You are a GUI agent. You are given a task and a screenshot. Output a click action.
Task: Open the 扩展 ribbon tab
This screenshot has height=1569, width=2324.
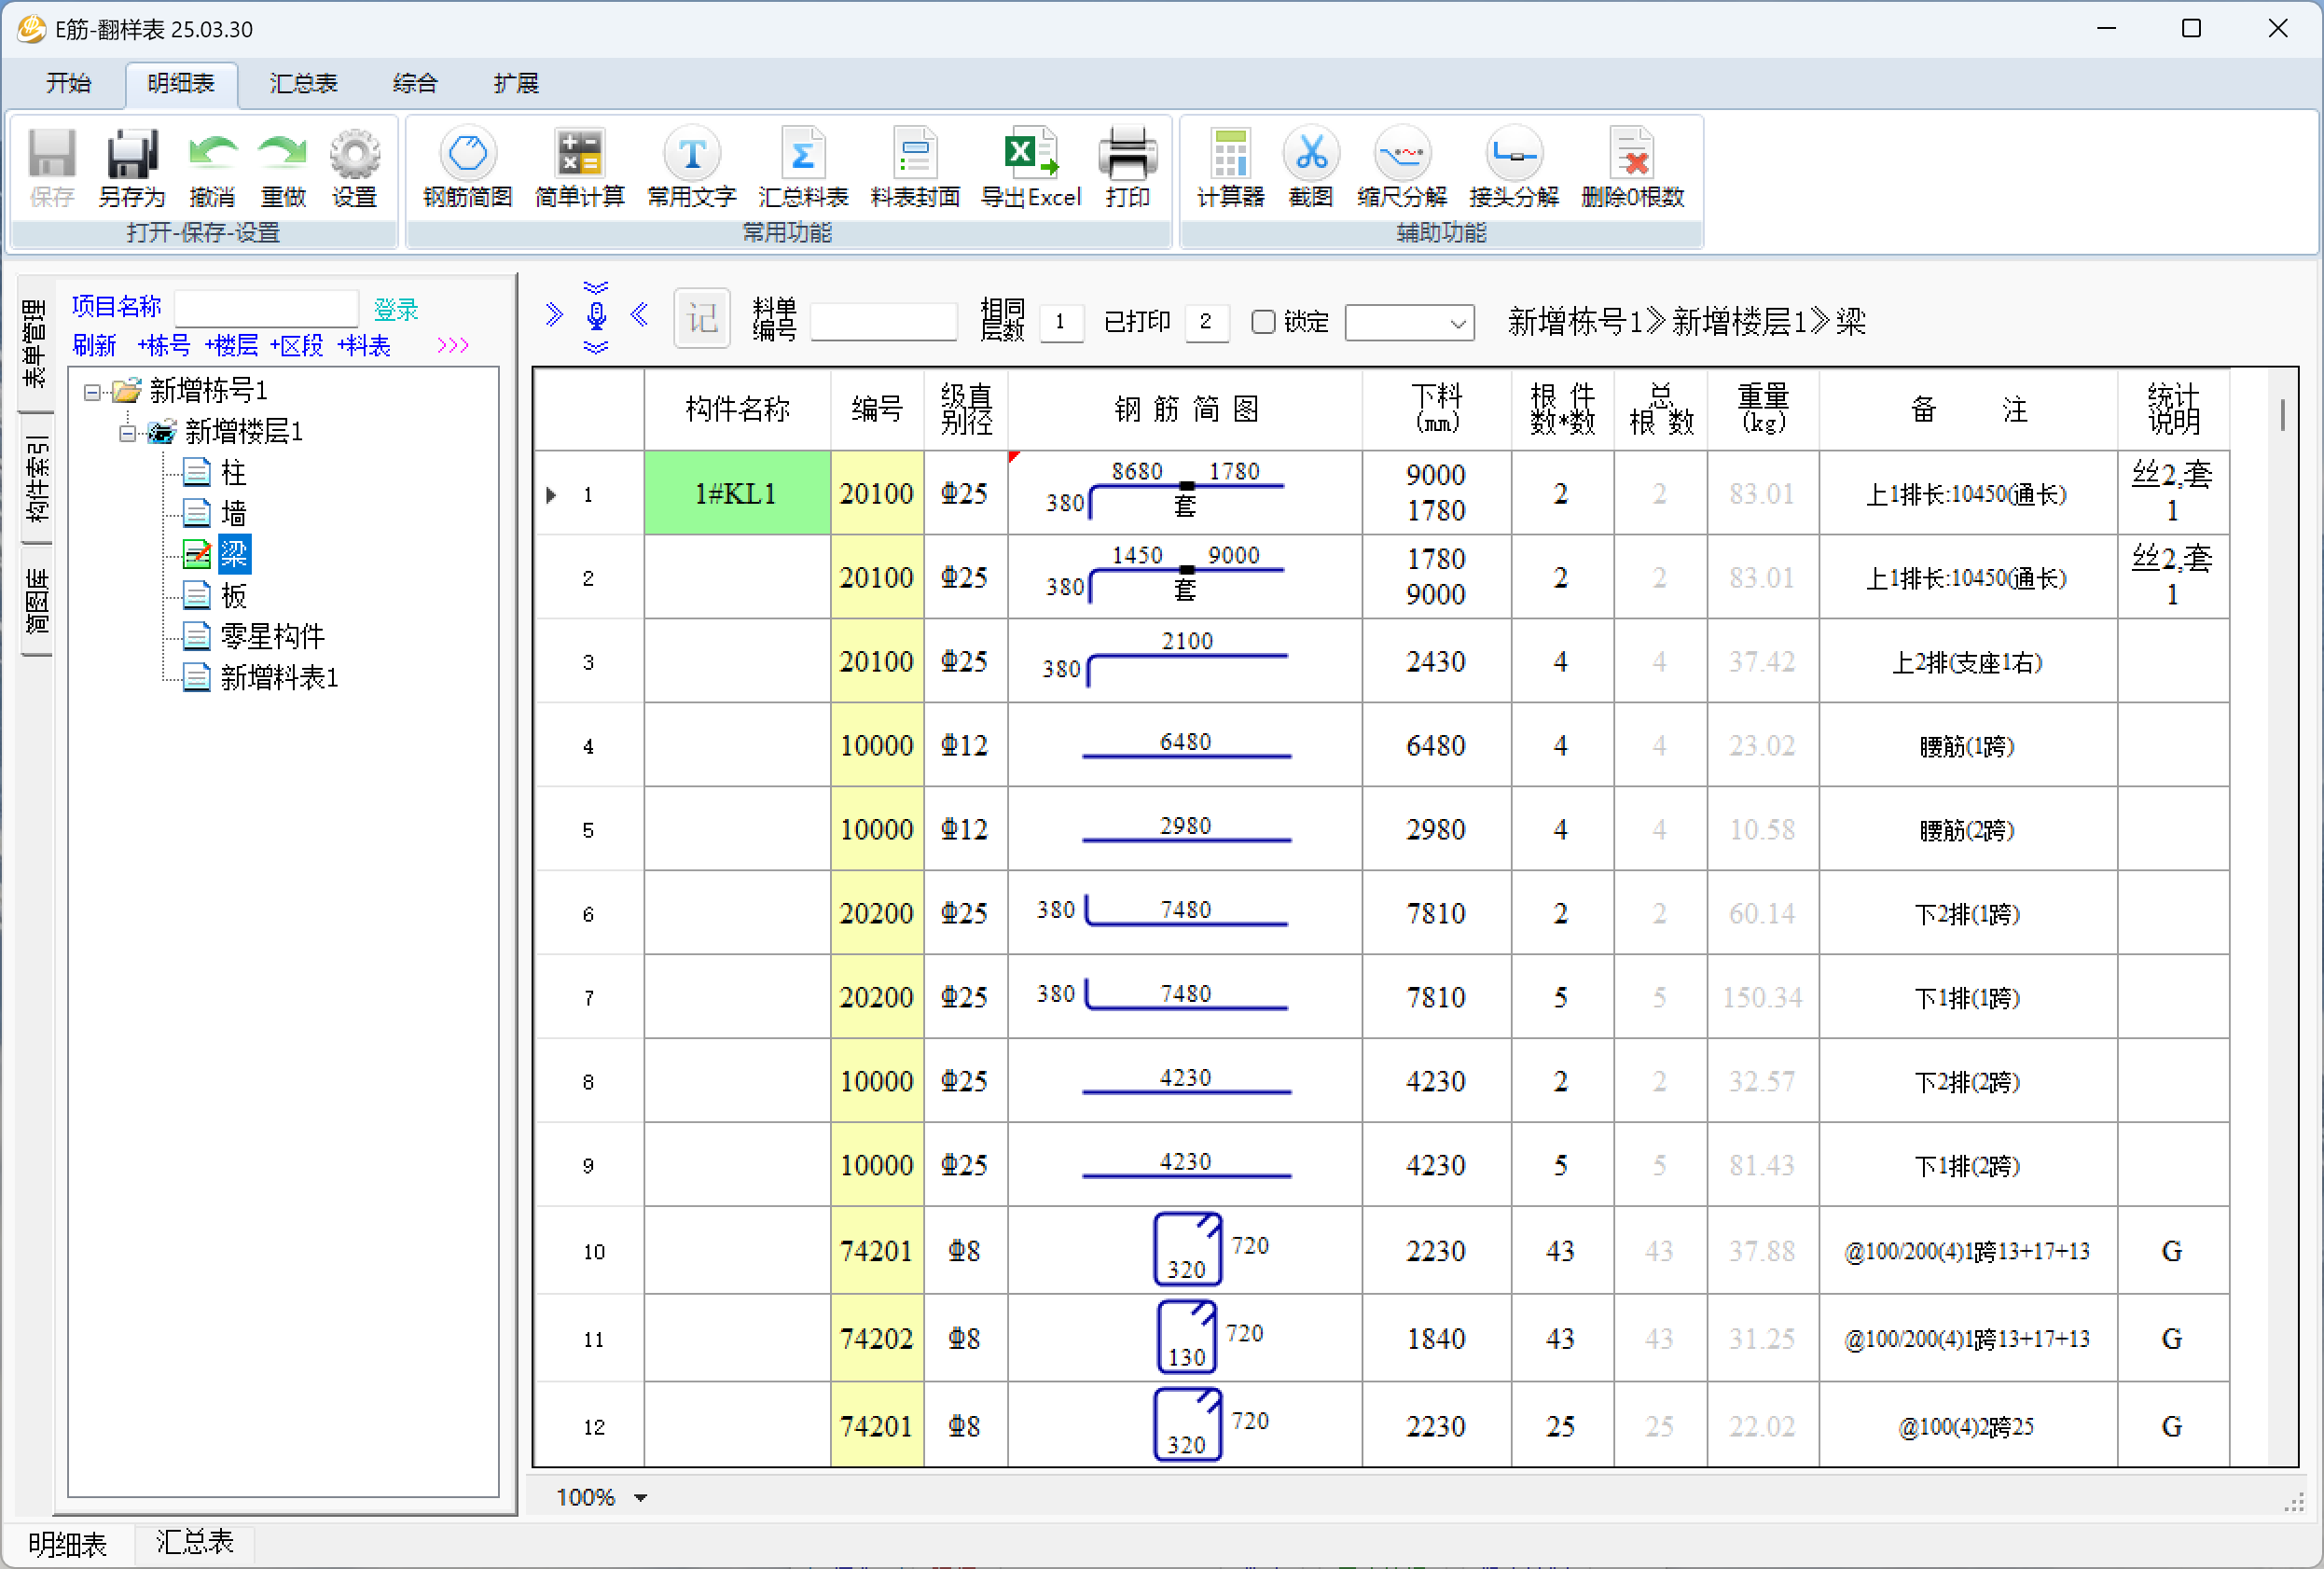[x=516, y=83]
